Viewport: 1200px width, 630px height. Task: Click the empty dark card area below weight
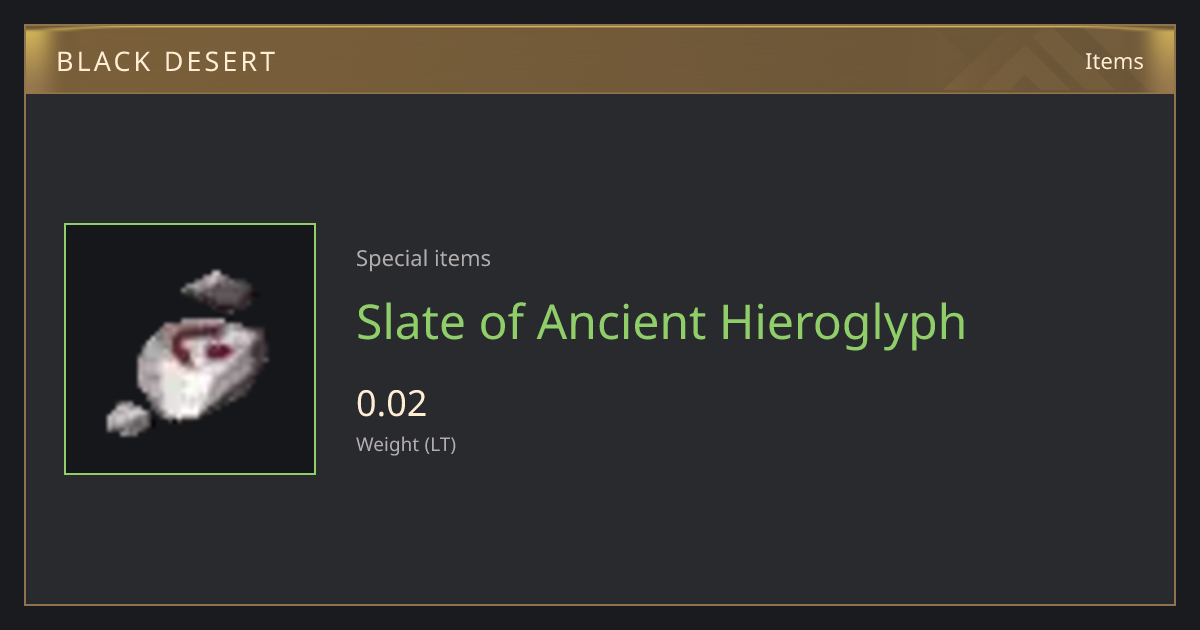click(x=700, y=530)
